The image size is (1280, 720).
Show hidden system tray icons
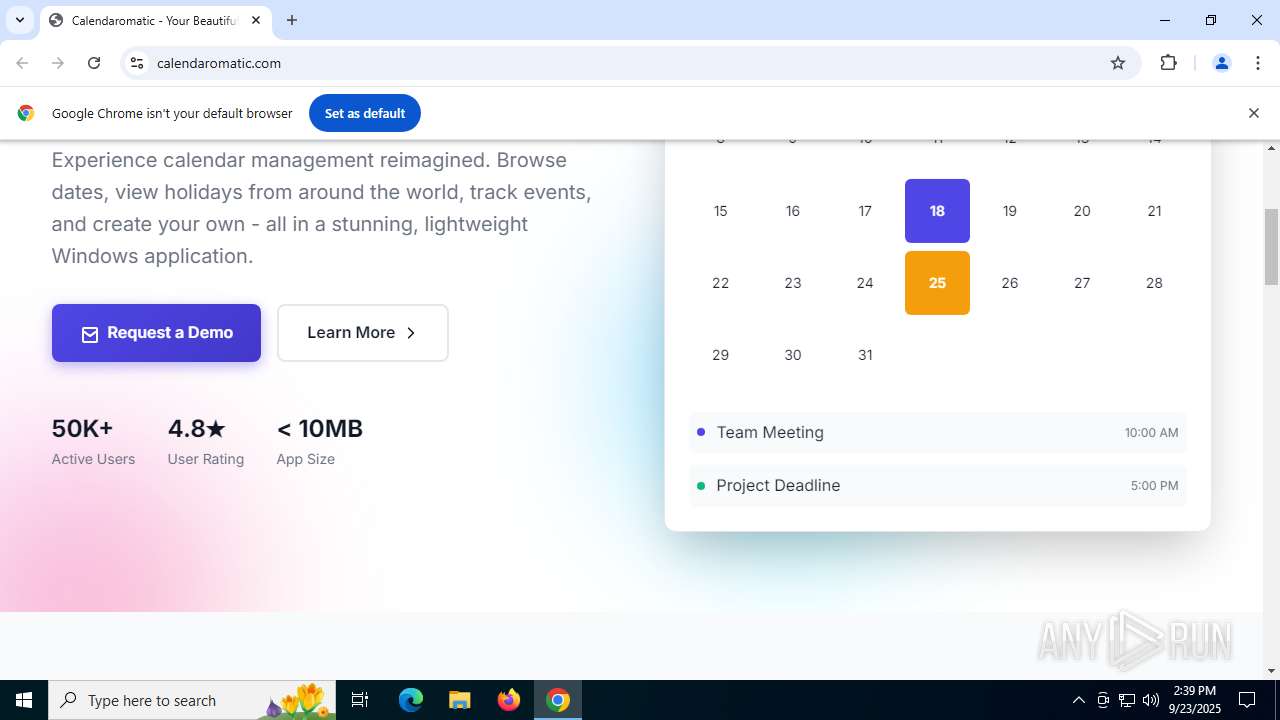point(1078,700)
